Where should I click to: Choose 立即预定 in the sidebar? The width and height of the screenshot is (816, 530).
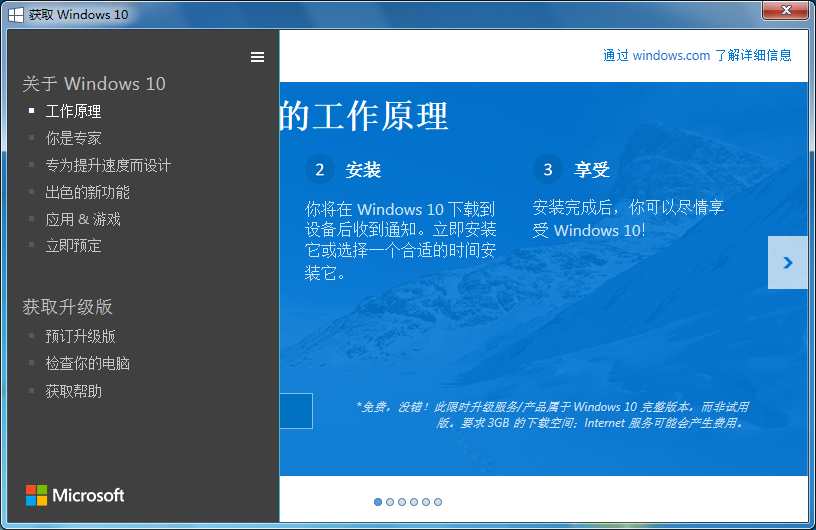73,245
